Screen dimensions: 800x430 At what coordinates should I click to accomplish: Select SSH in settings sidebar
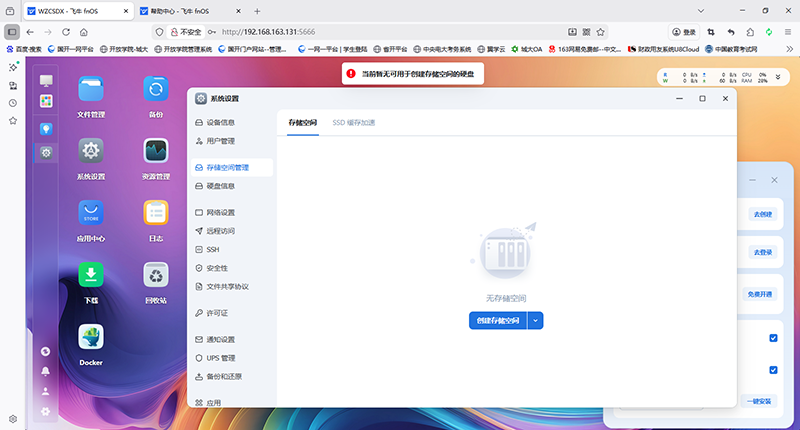click(x=232, y=249)
